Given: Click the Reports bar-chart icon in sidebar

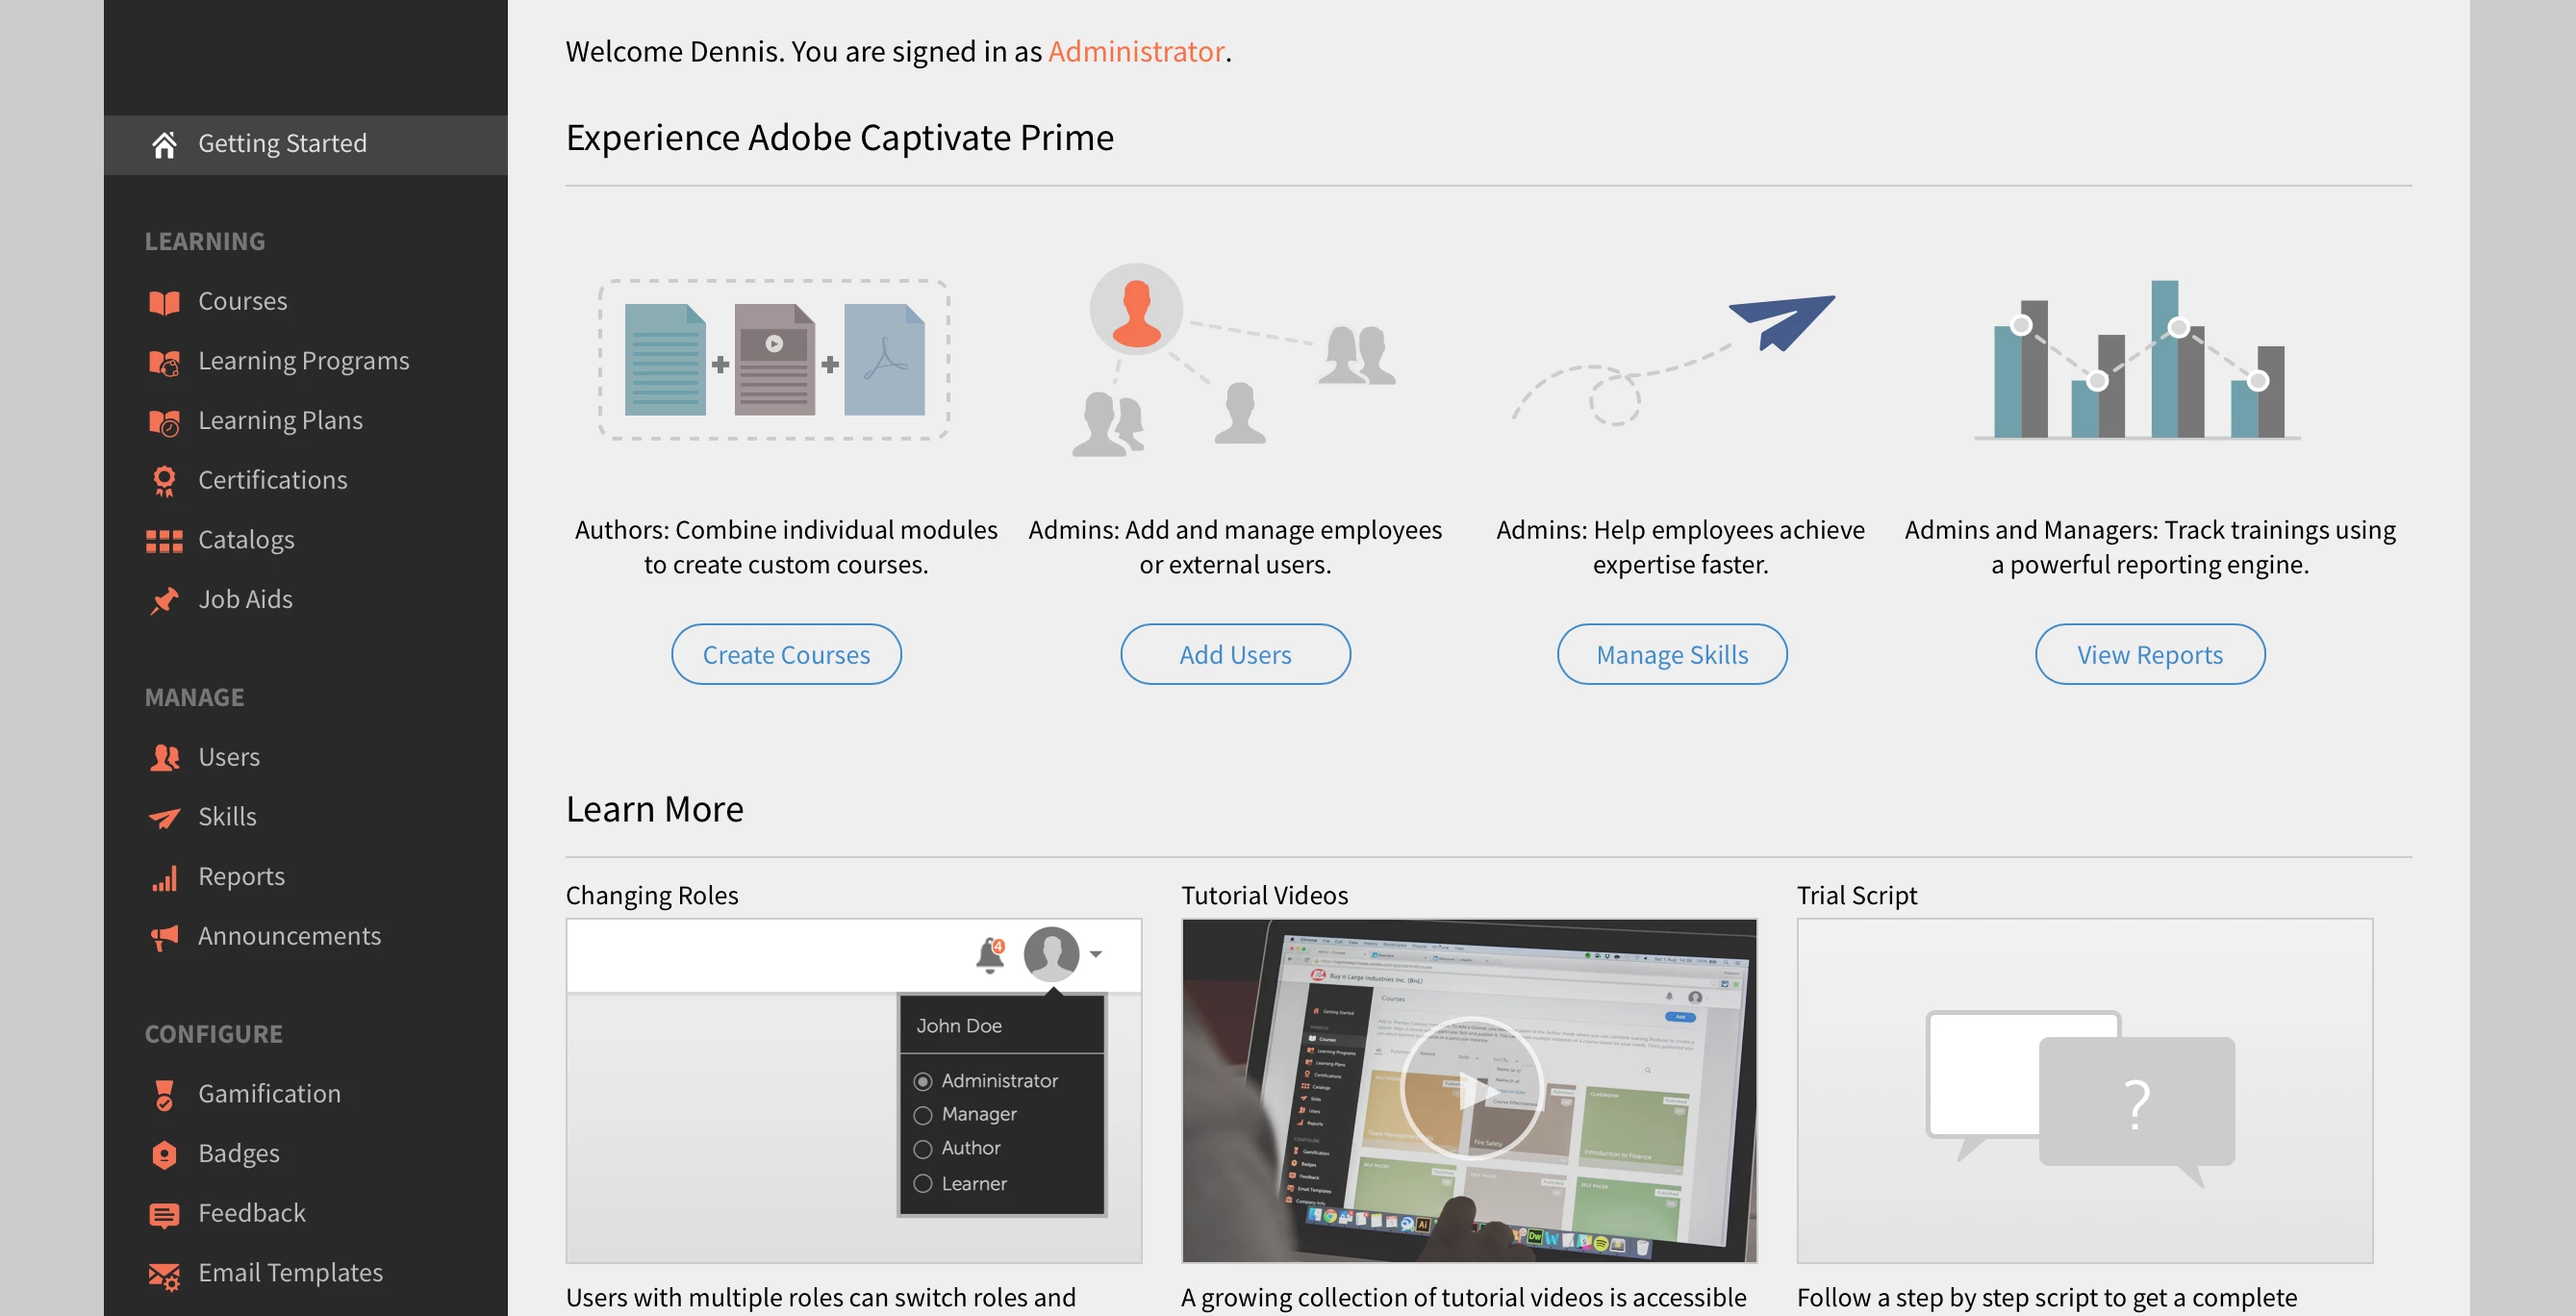Looking at the screenshot, I should (164, 878).
